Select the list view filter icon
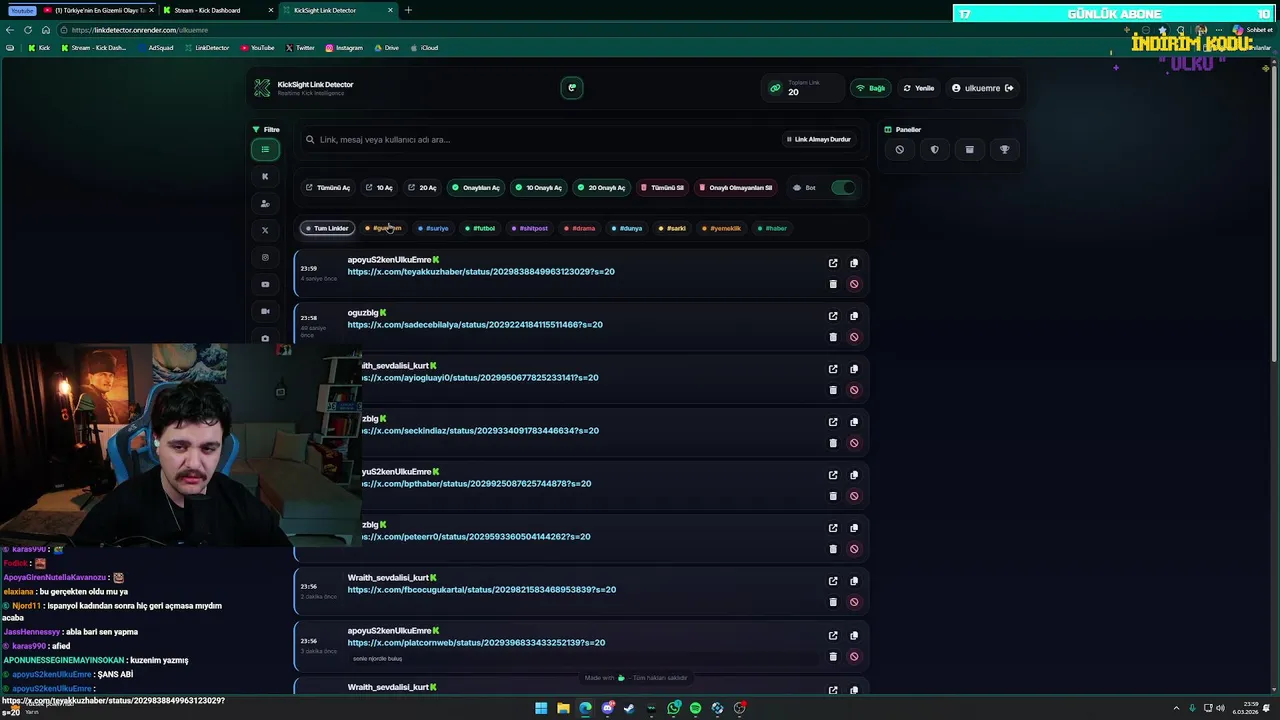The height and width of the screenshot is (720, 1280). (x=265, y=149)
